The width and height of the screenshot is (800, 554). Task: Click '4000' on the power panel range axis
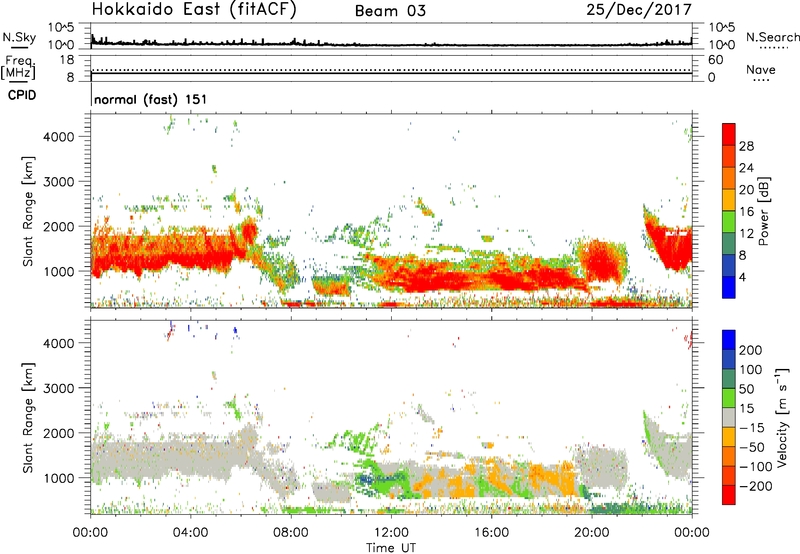tap(59, 137)
